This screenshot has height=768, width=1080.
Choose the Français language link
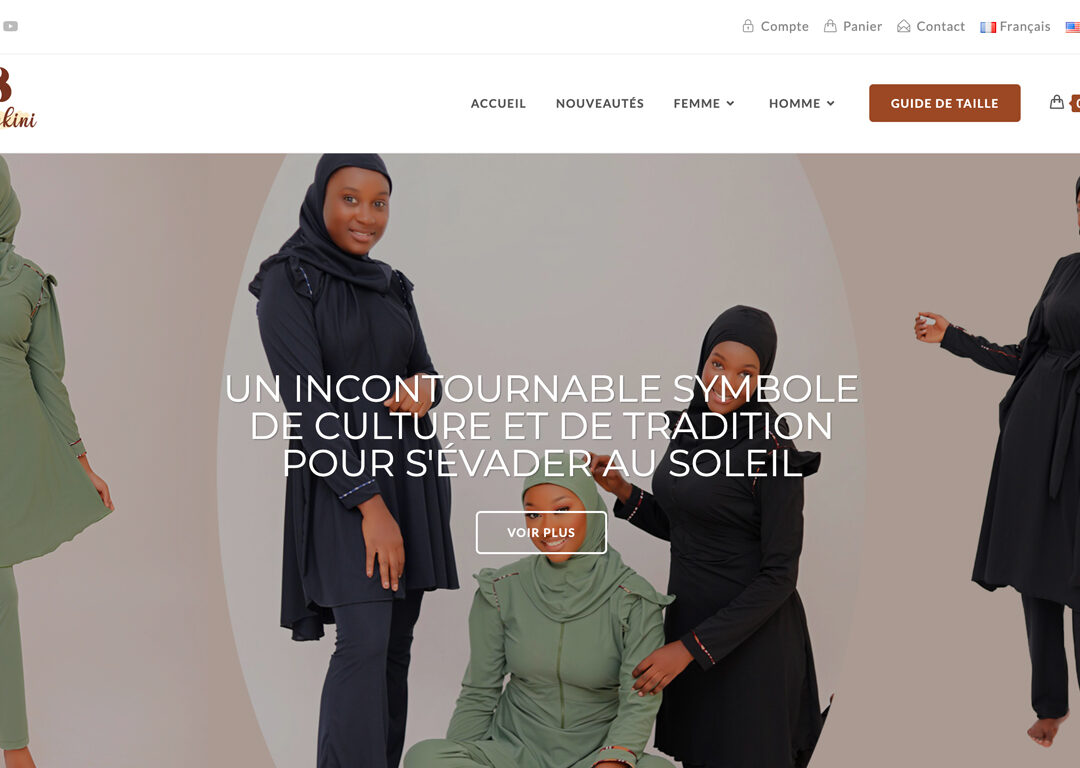1025,26
